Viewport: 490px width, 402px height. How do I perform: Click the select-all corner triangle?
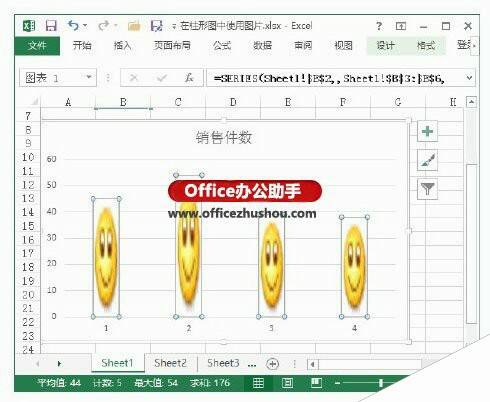click(34, 102)
